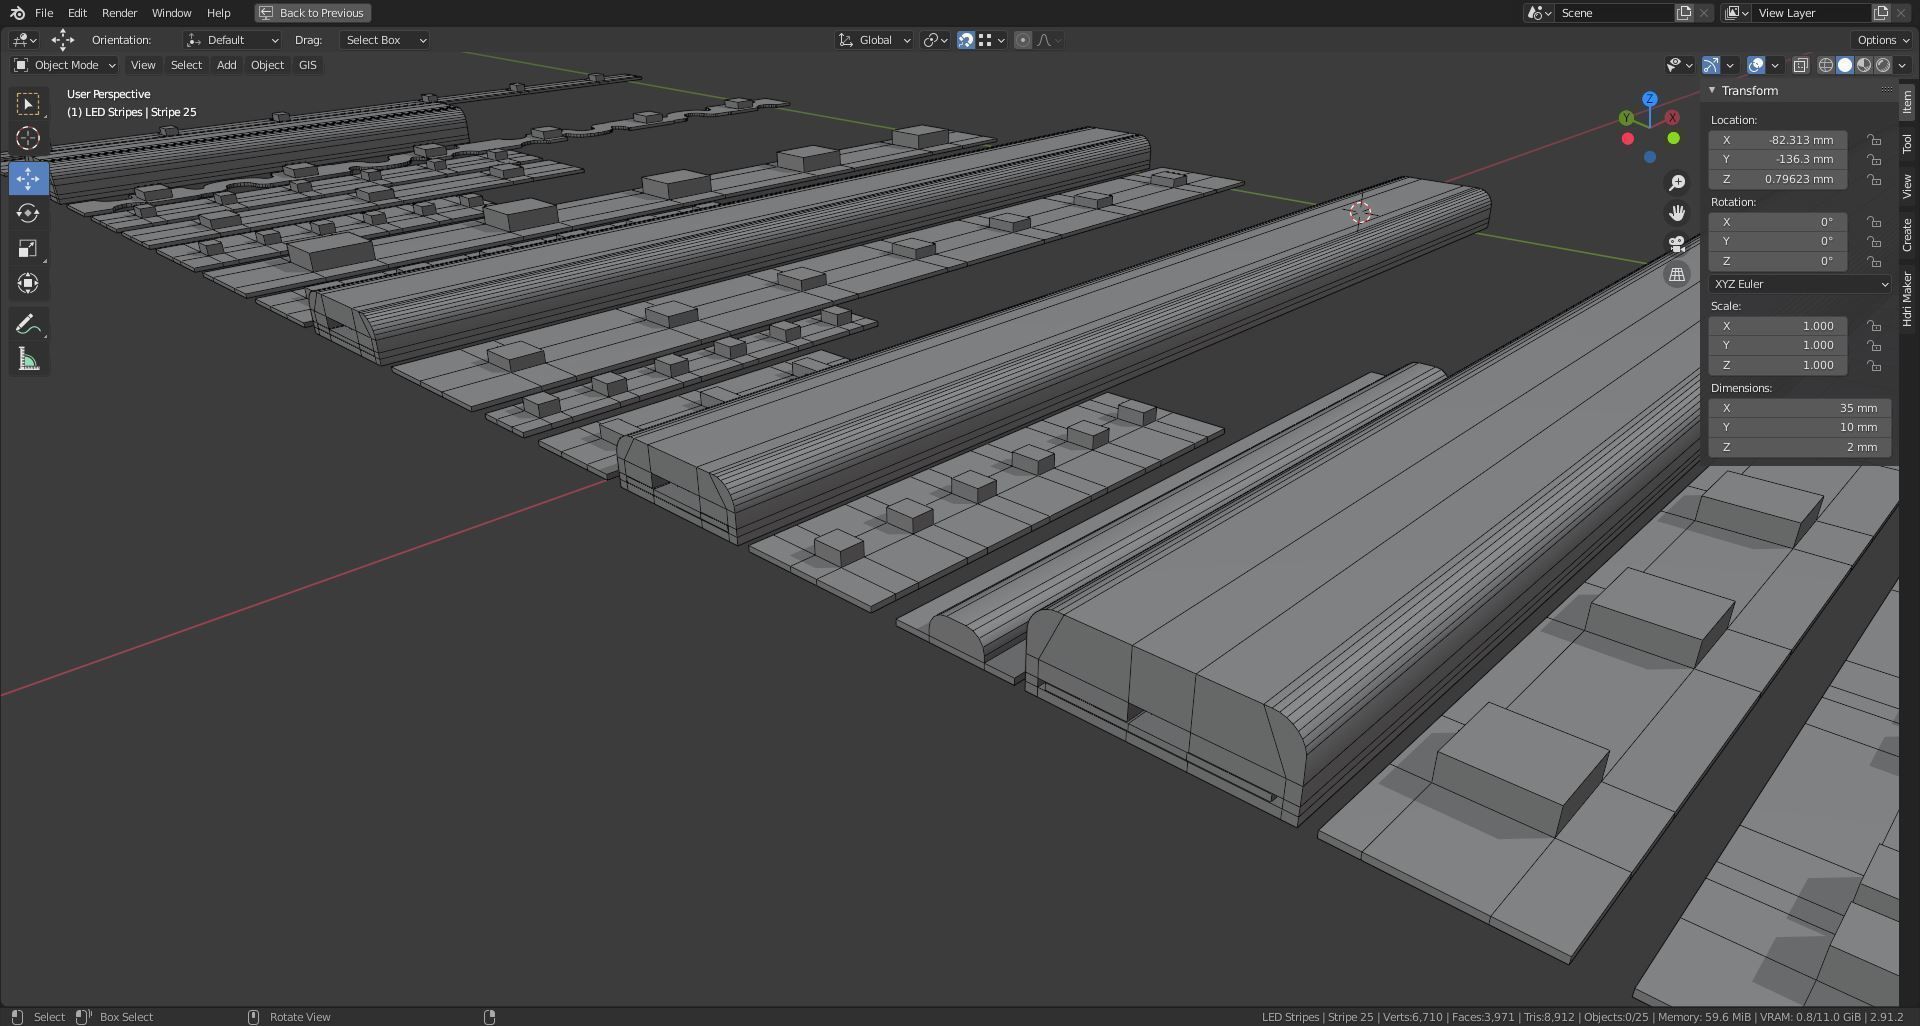Open the scene browse icon dropdown
1920x1026 pixels.
pos(1539,13)
